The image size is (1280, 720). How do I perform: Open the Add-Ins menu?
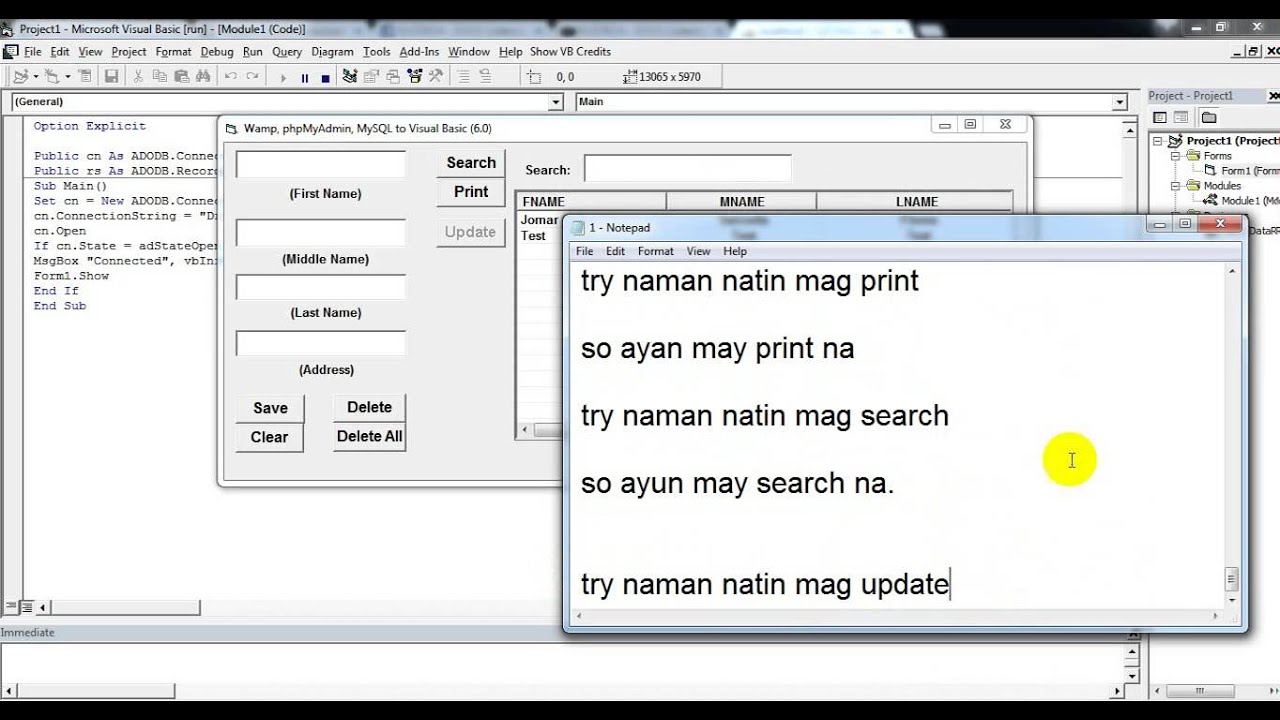click(x=419, y=52)
